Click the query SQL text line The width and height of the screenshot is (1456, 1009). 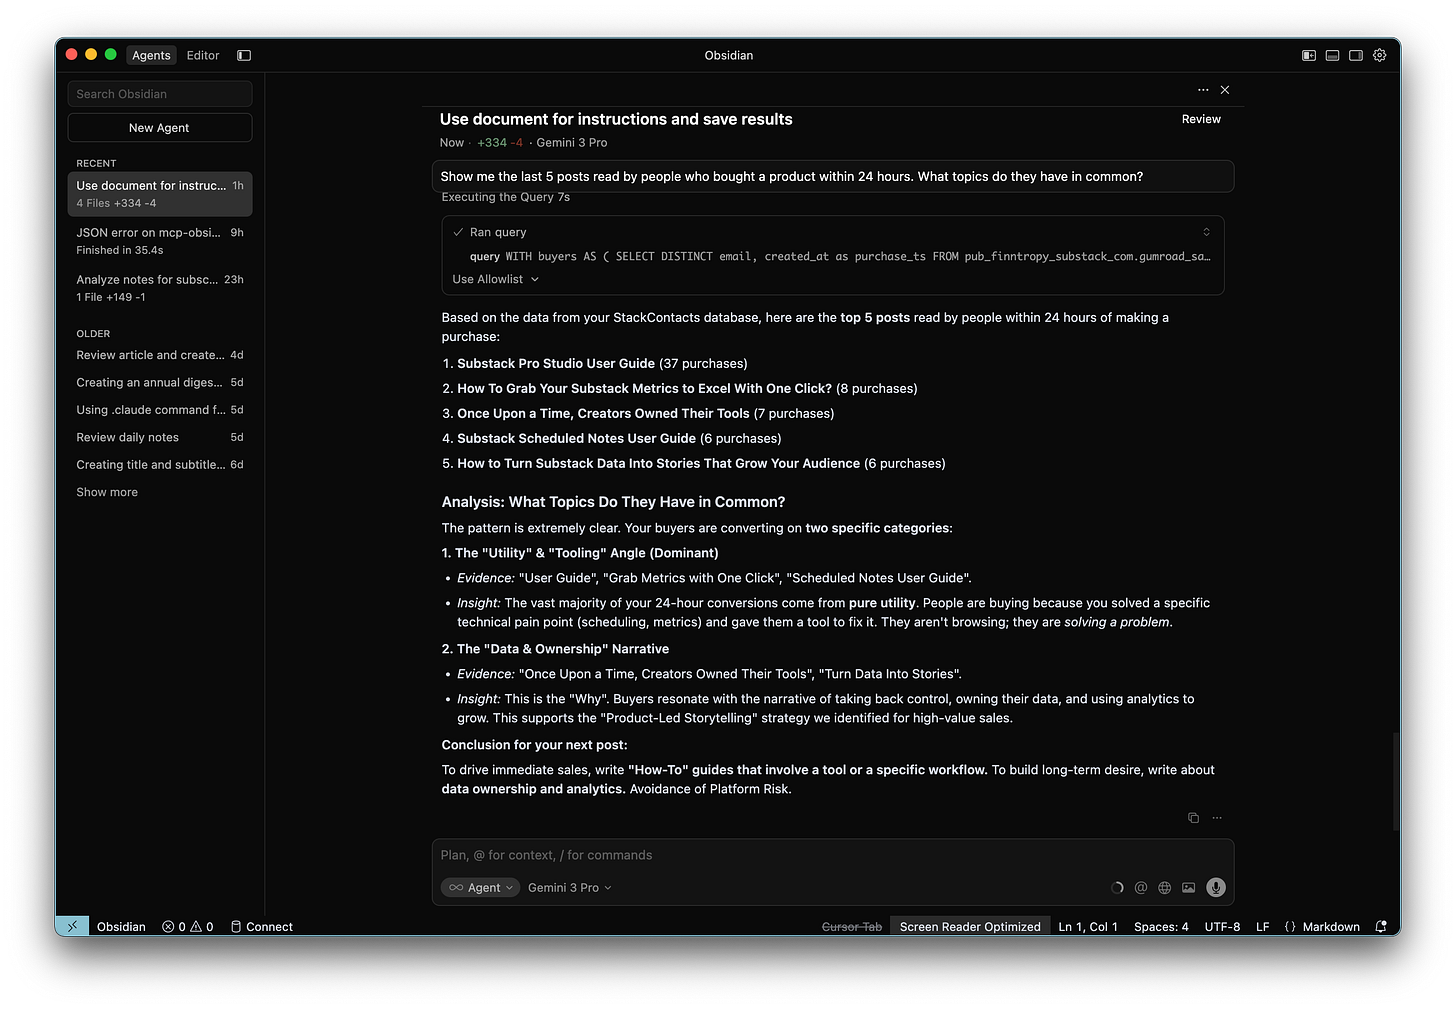coord(840,257)
